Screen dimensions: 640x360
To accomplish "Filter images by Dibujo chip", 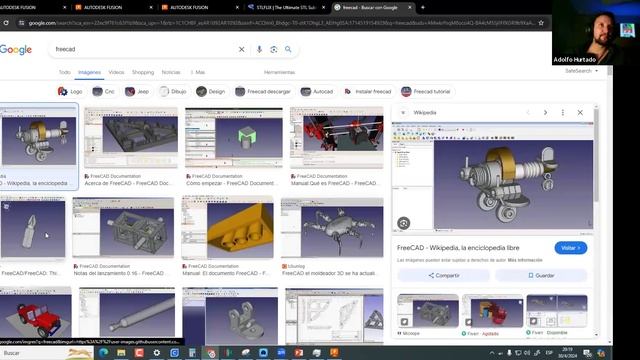I will pos(173,91).
